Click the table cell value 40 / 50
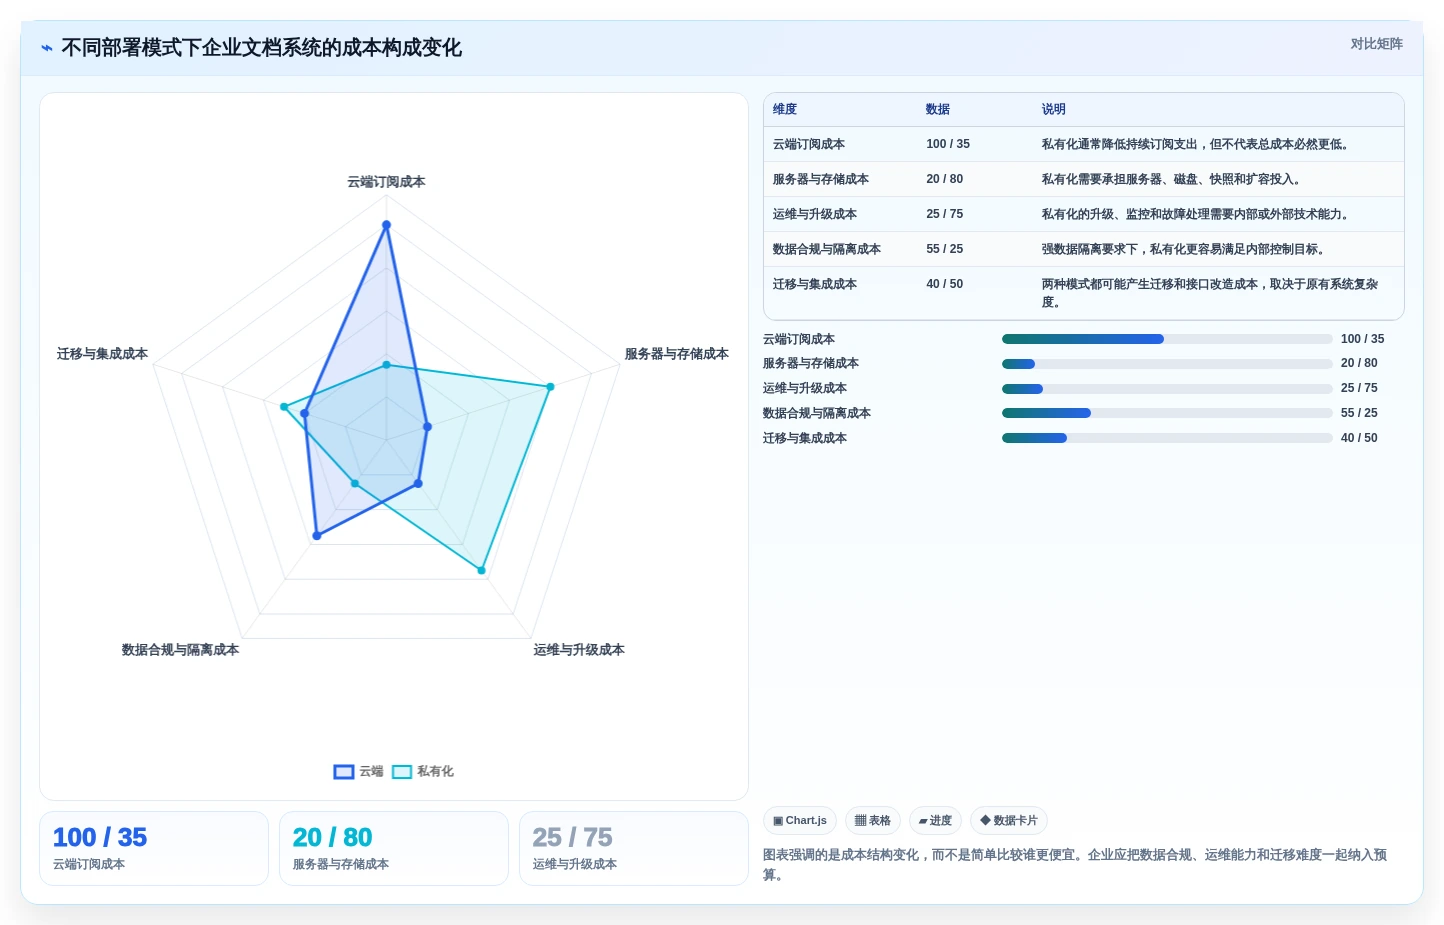 [x=945, y=284]
